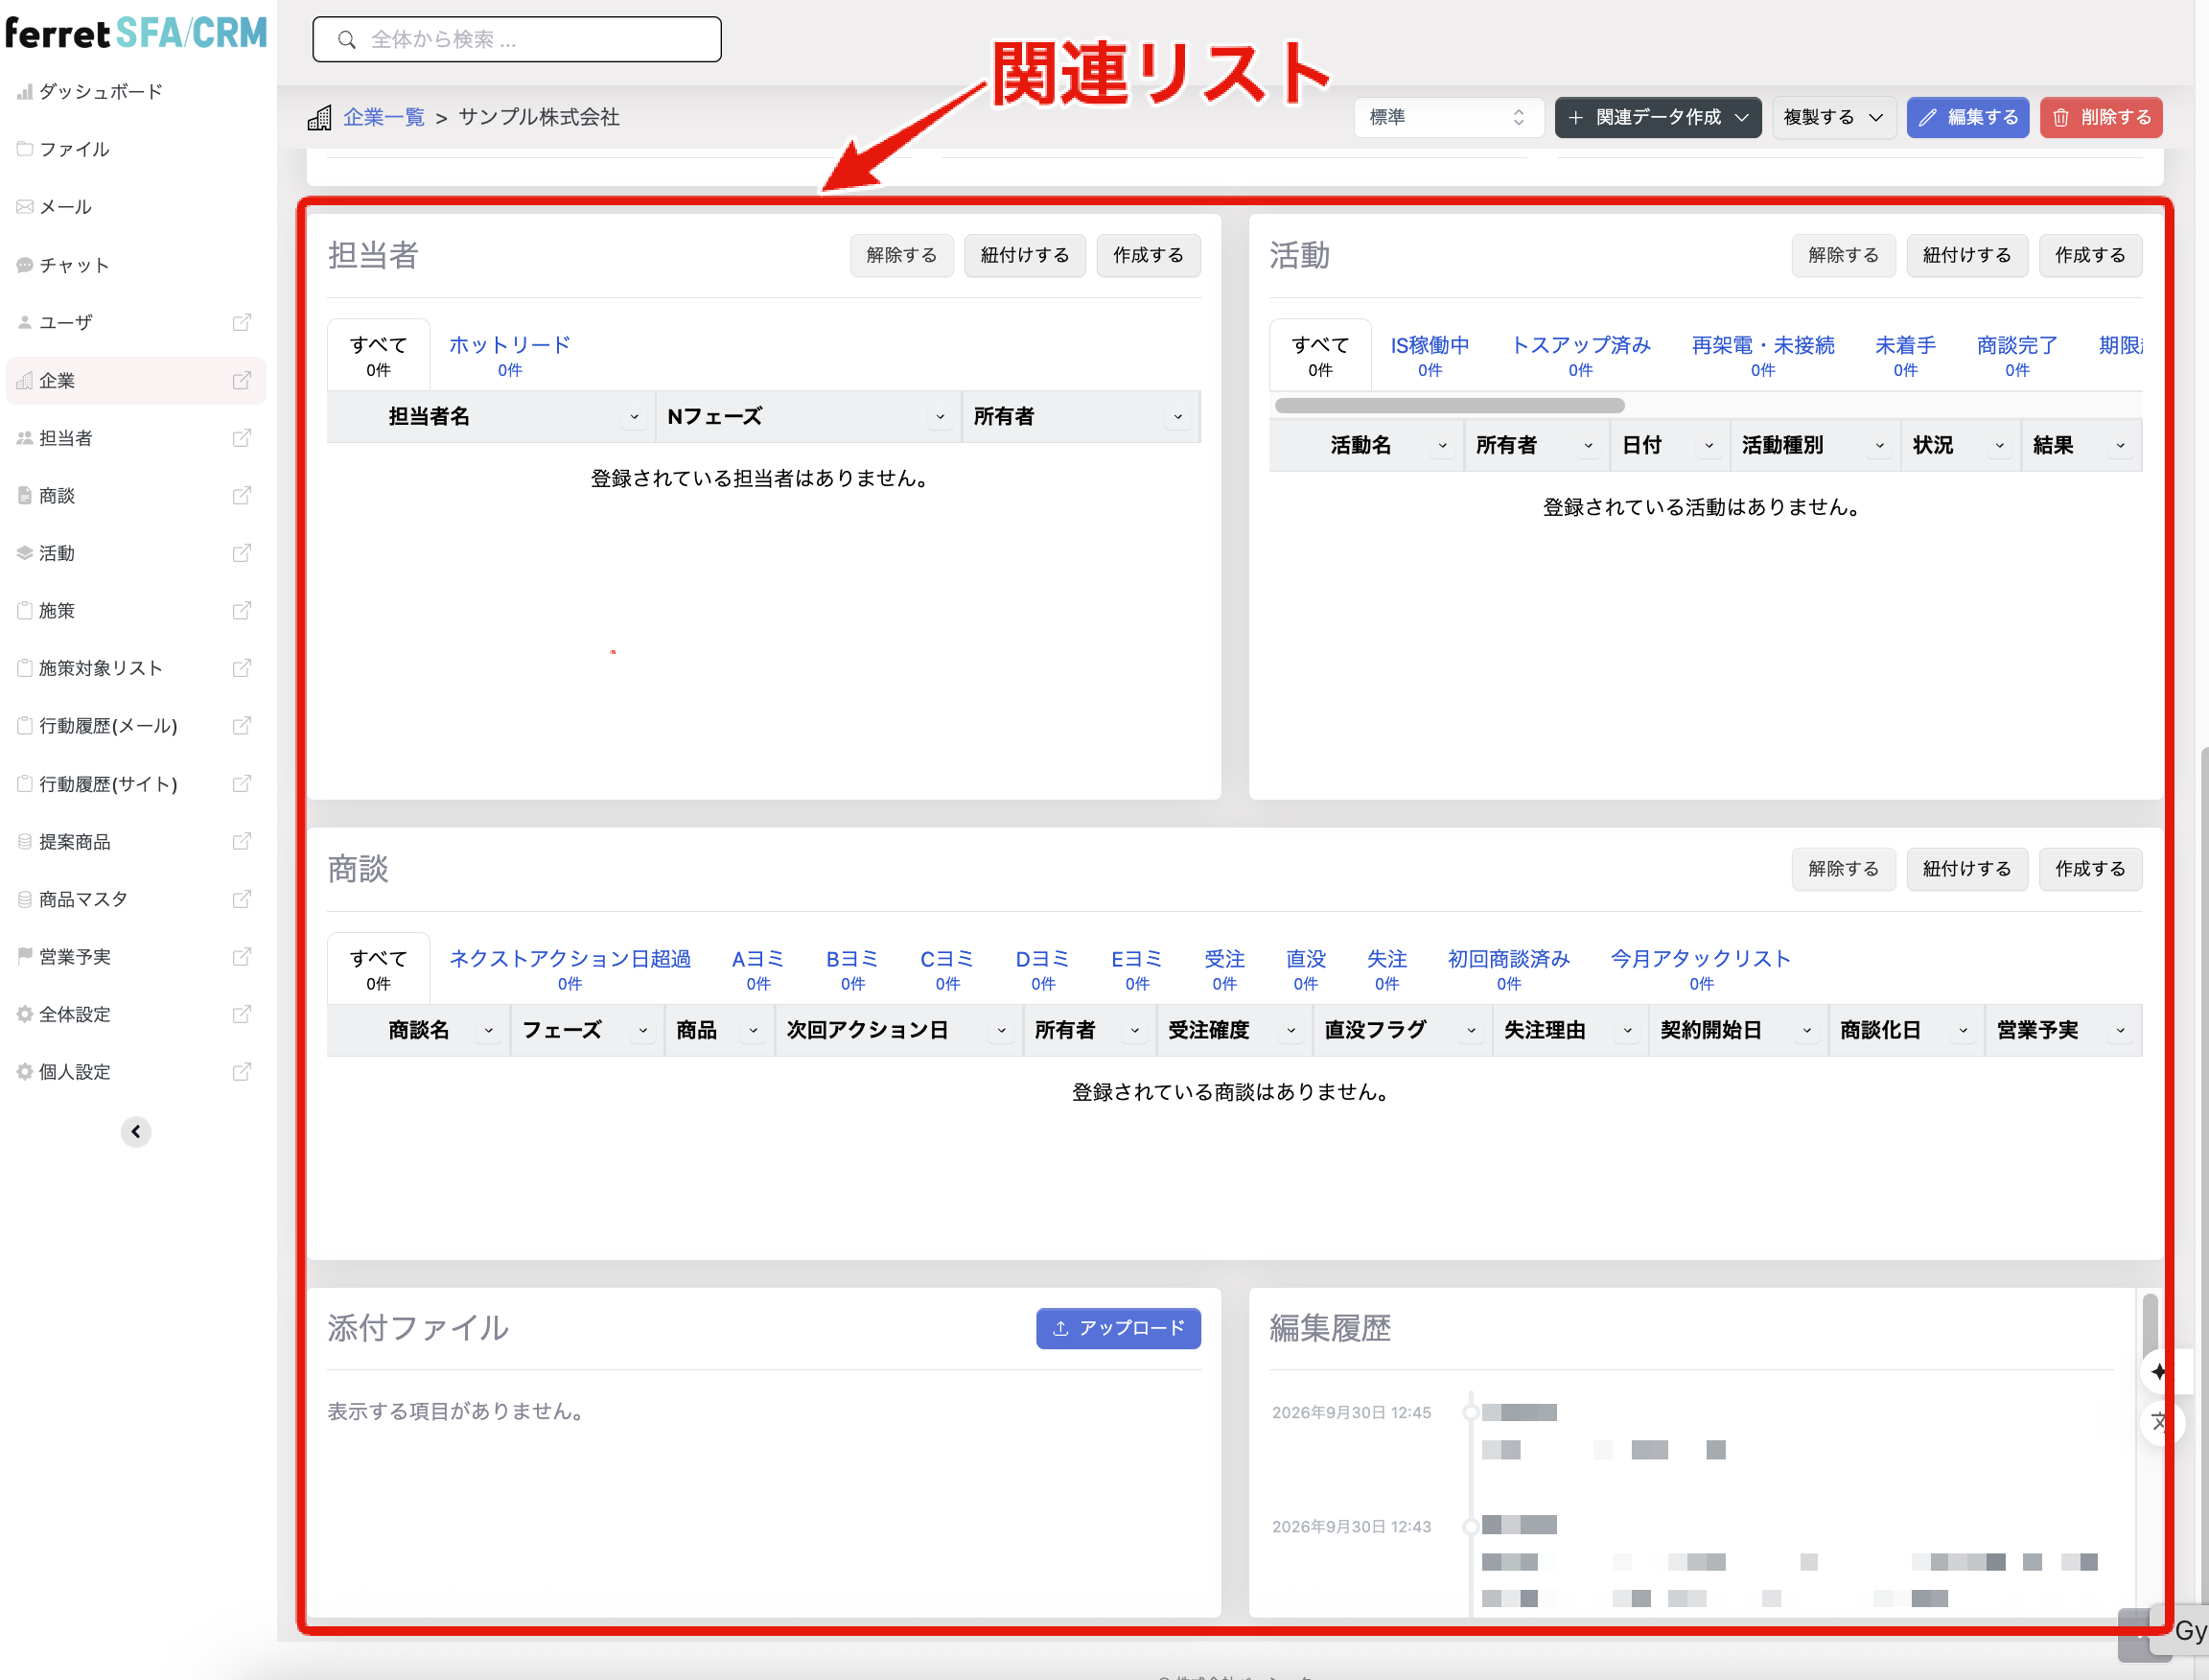Click the 編集する button

point(1967,117)
